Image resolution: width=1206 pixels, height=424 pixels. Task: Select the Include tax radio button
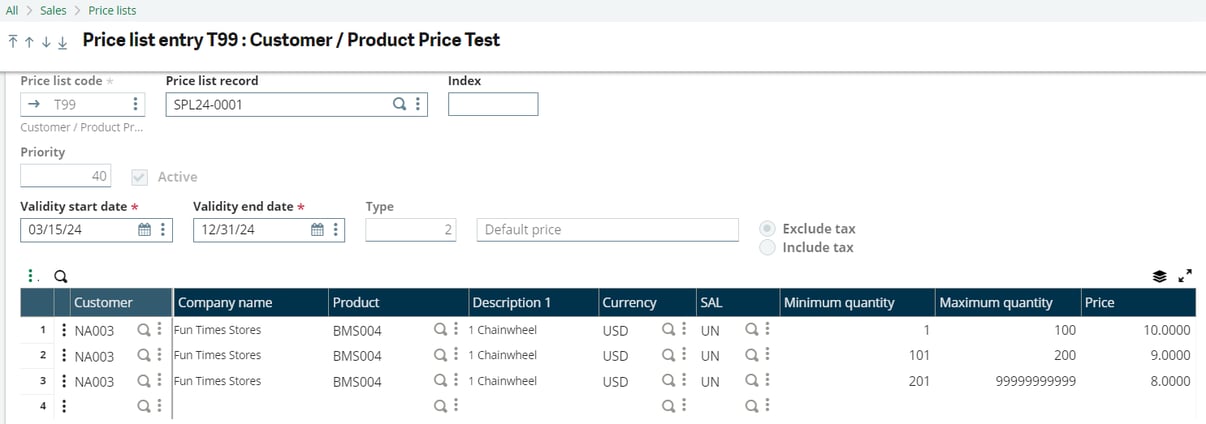767,247
